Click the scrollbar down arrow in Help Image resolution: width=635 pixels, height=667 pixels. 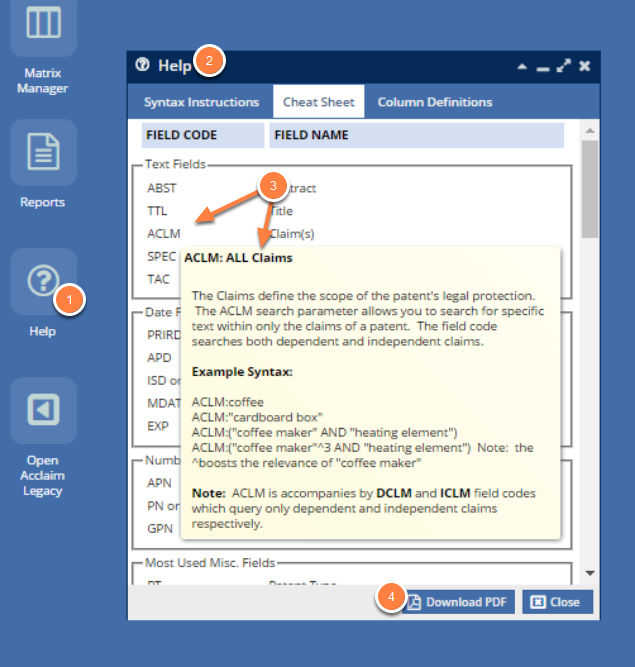[590, 573]
